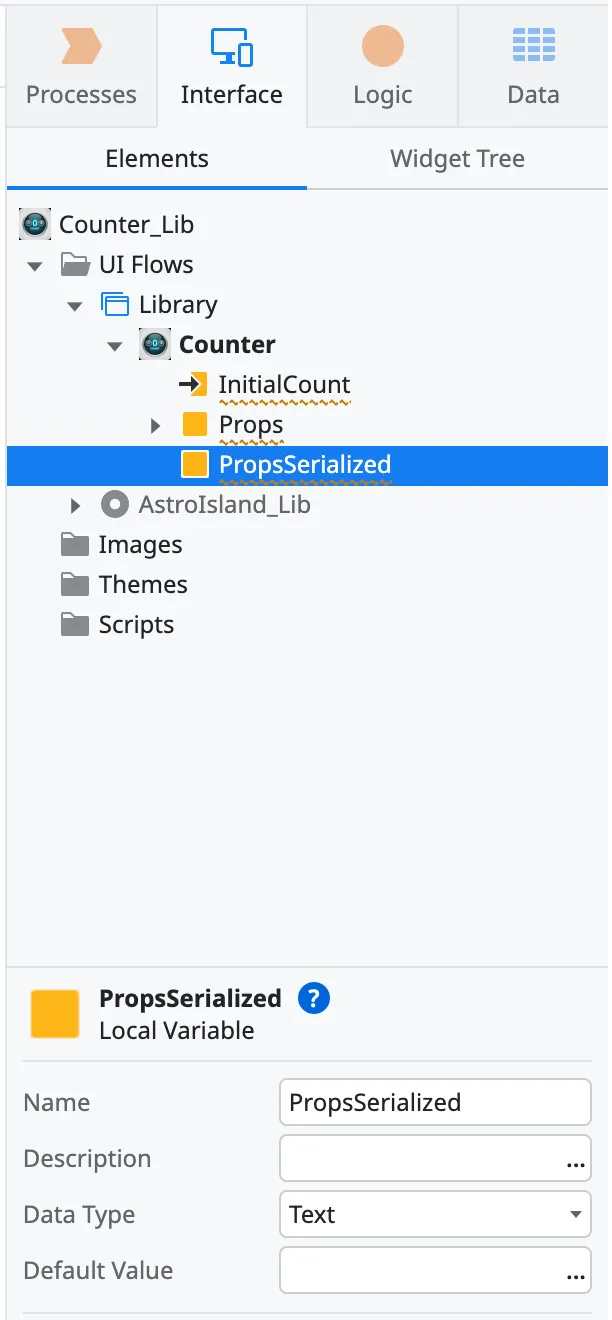Switch to the Widget Tree tab
The image size is (612, 1320).
[x=457, y=158]
